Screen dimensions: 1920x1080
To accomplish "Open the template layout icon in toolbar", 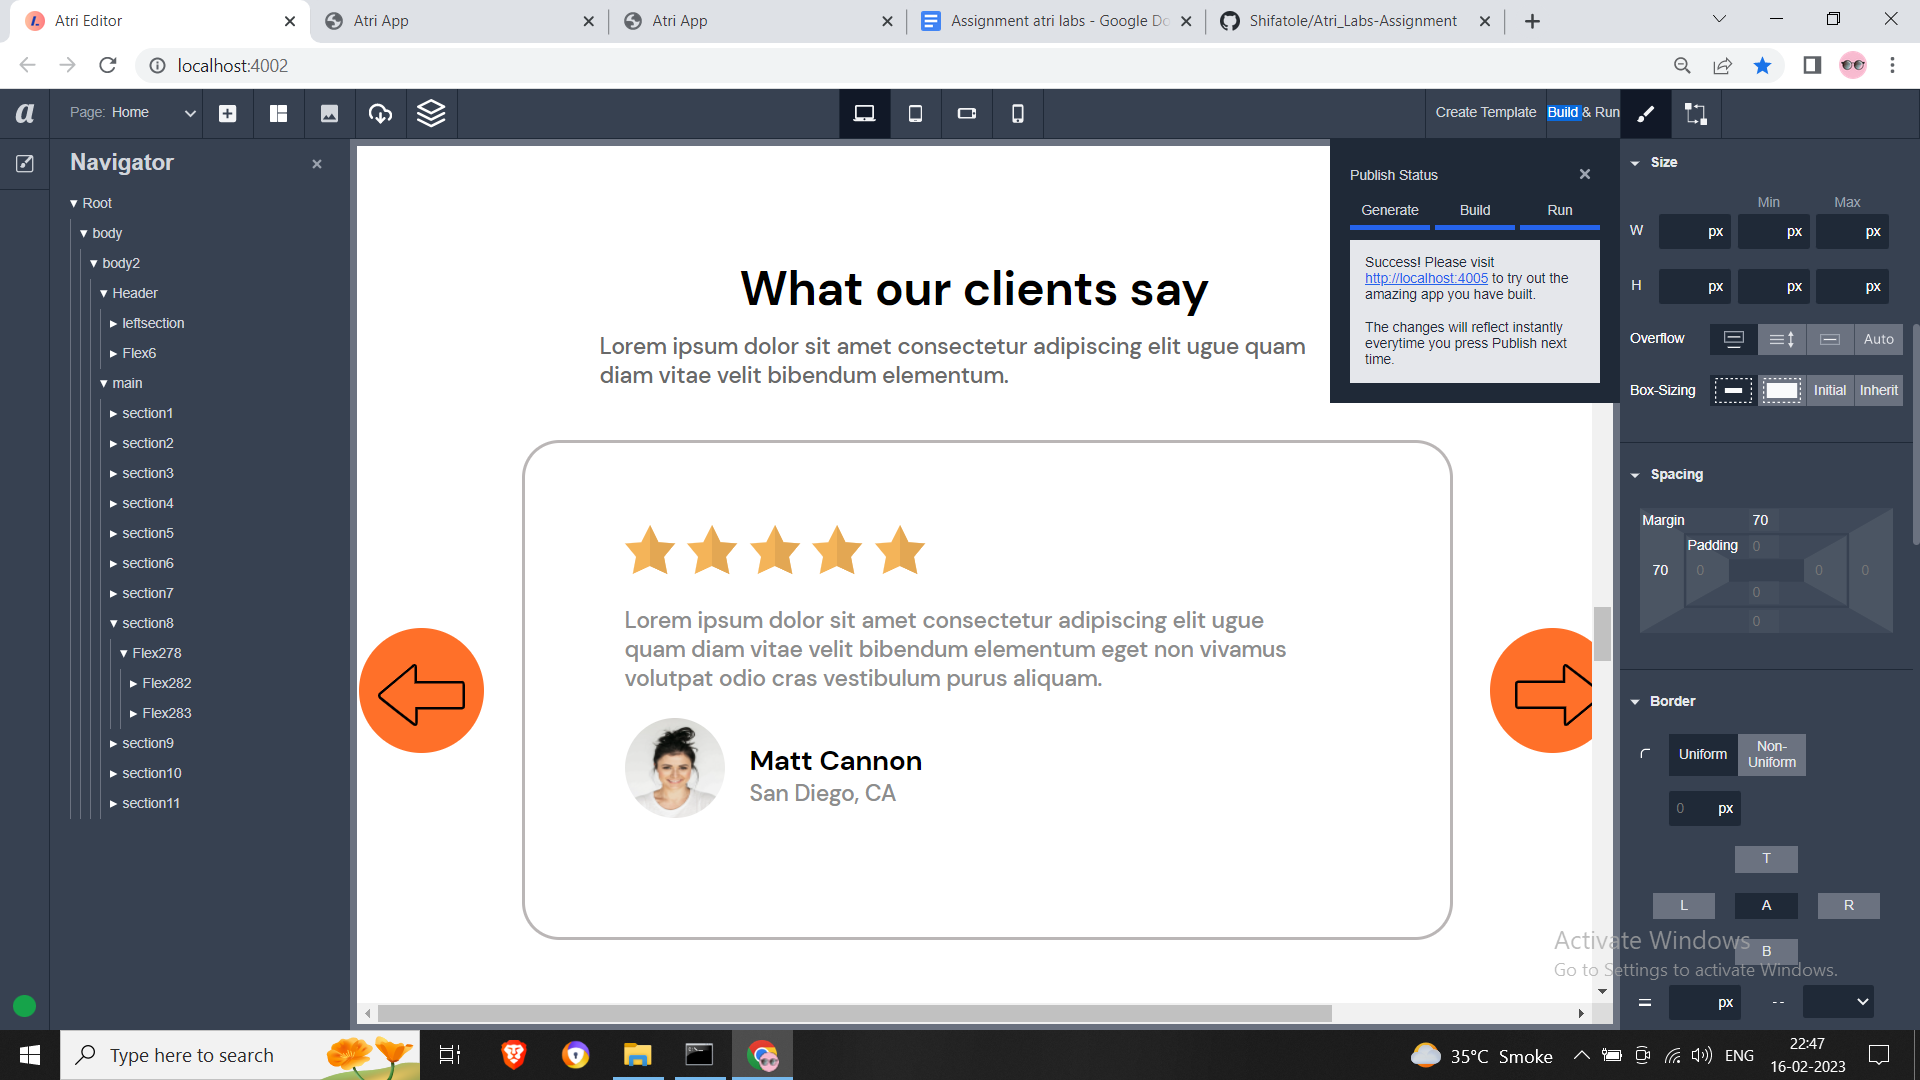I will tap(279, 114).
